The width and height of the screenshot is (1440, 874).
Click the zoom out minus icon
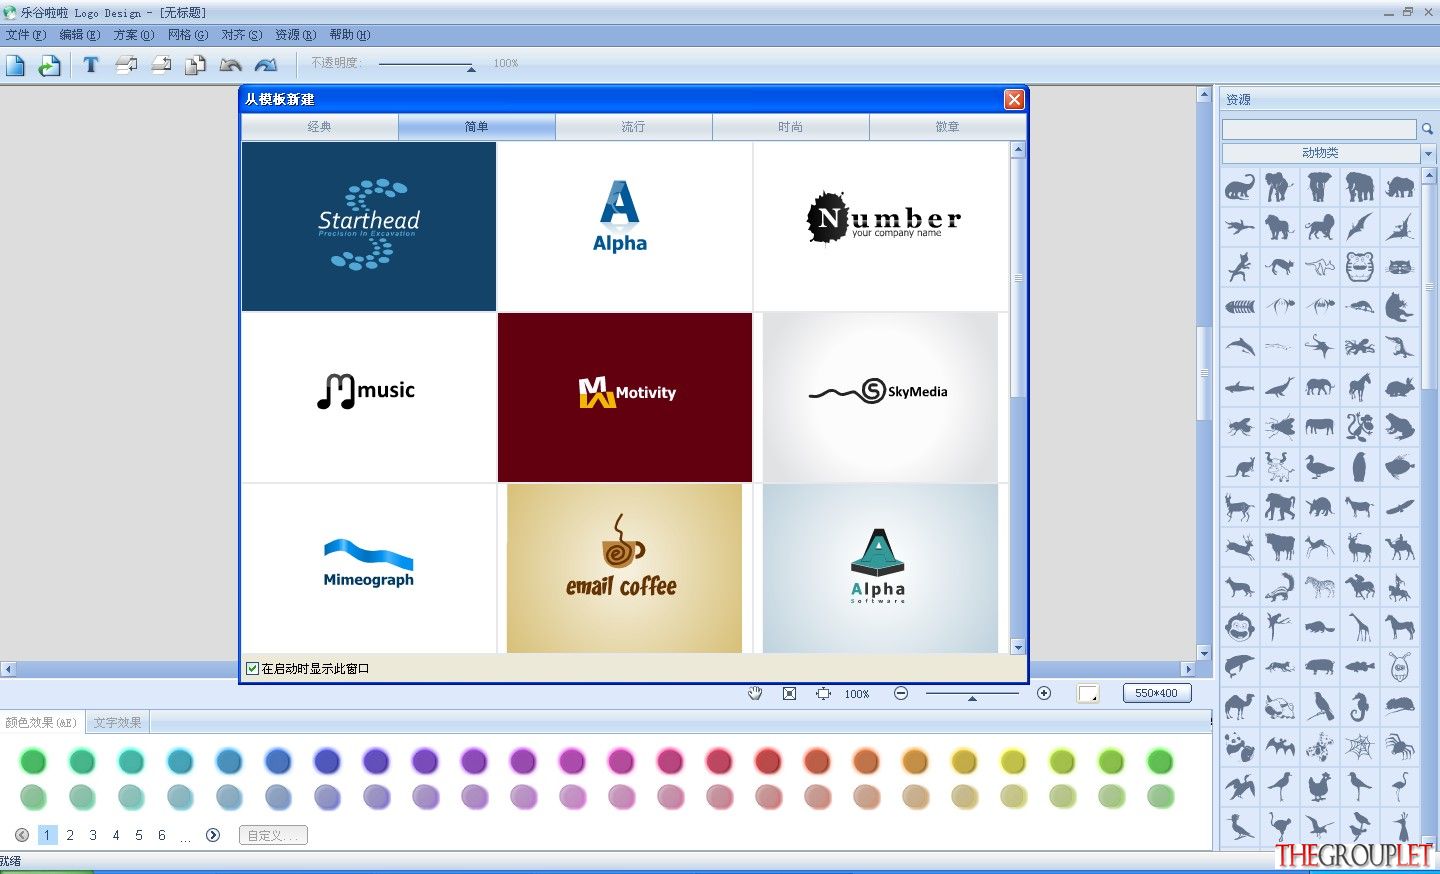(901, 693)
